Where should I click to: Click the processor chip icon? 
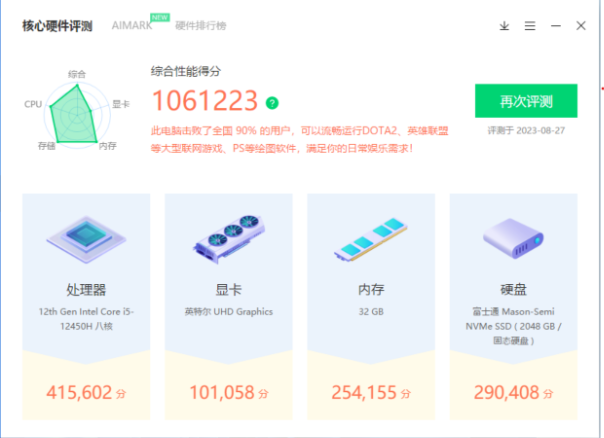tap(86, 240)
